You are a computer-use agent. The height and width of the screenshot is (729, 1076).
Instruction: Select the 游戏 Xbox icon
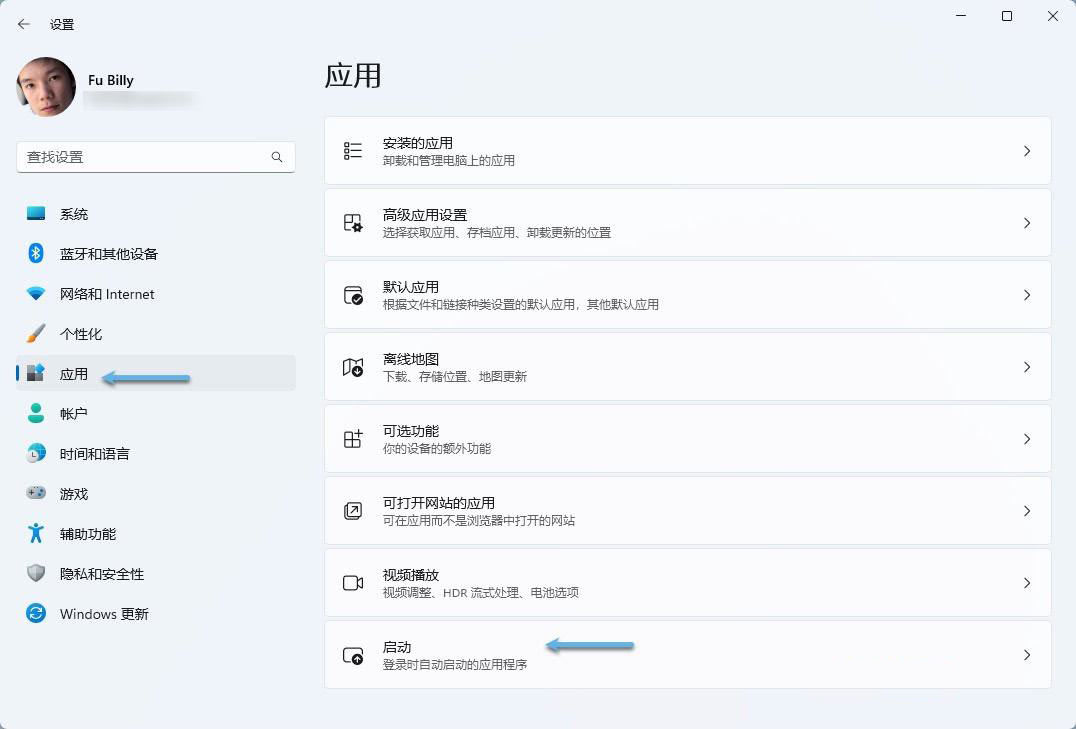point(36,493)
